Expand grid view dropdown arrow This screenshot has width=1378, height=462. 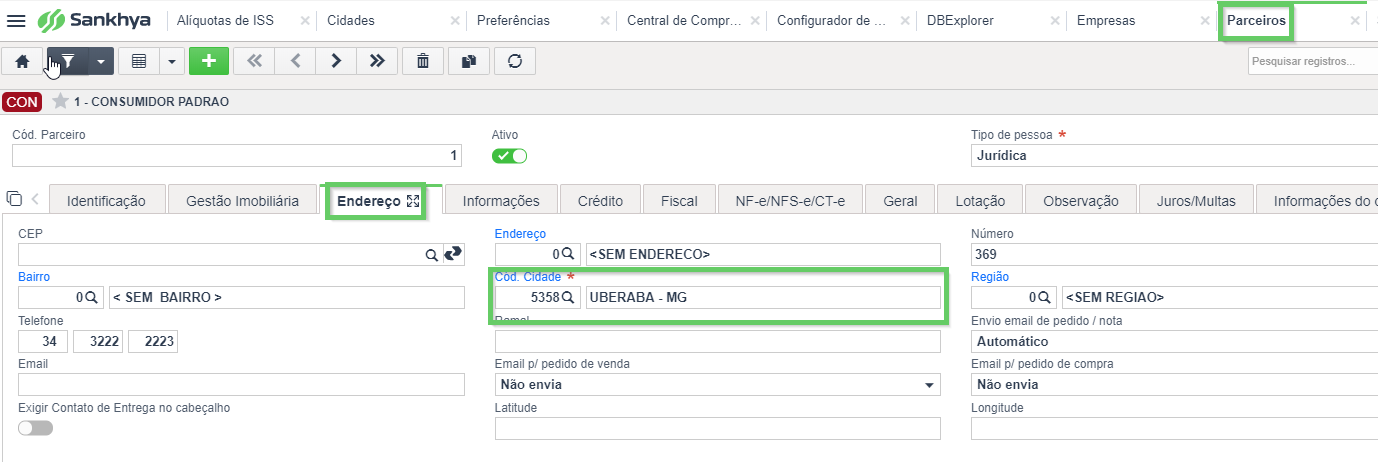[171, 61]
